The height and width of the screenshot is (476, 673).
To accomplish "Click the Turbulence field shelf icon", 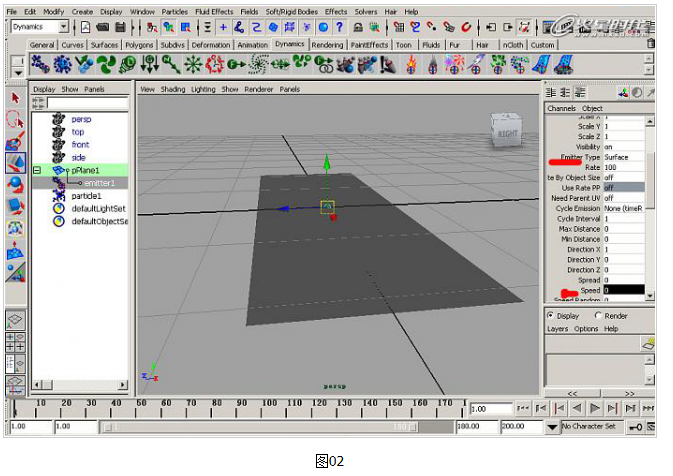I will tap(215, 64).
